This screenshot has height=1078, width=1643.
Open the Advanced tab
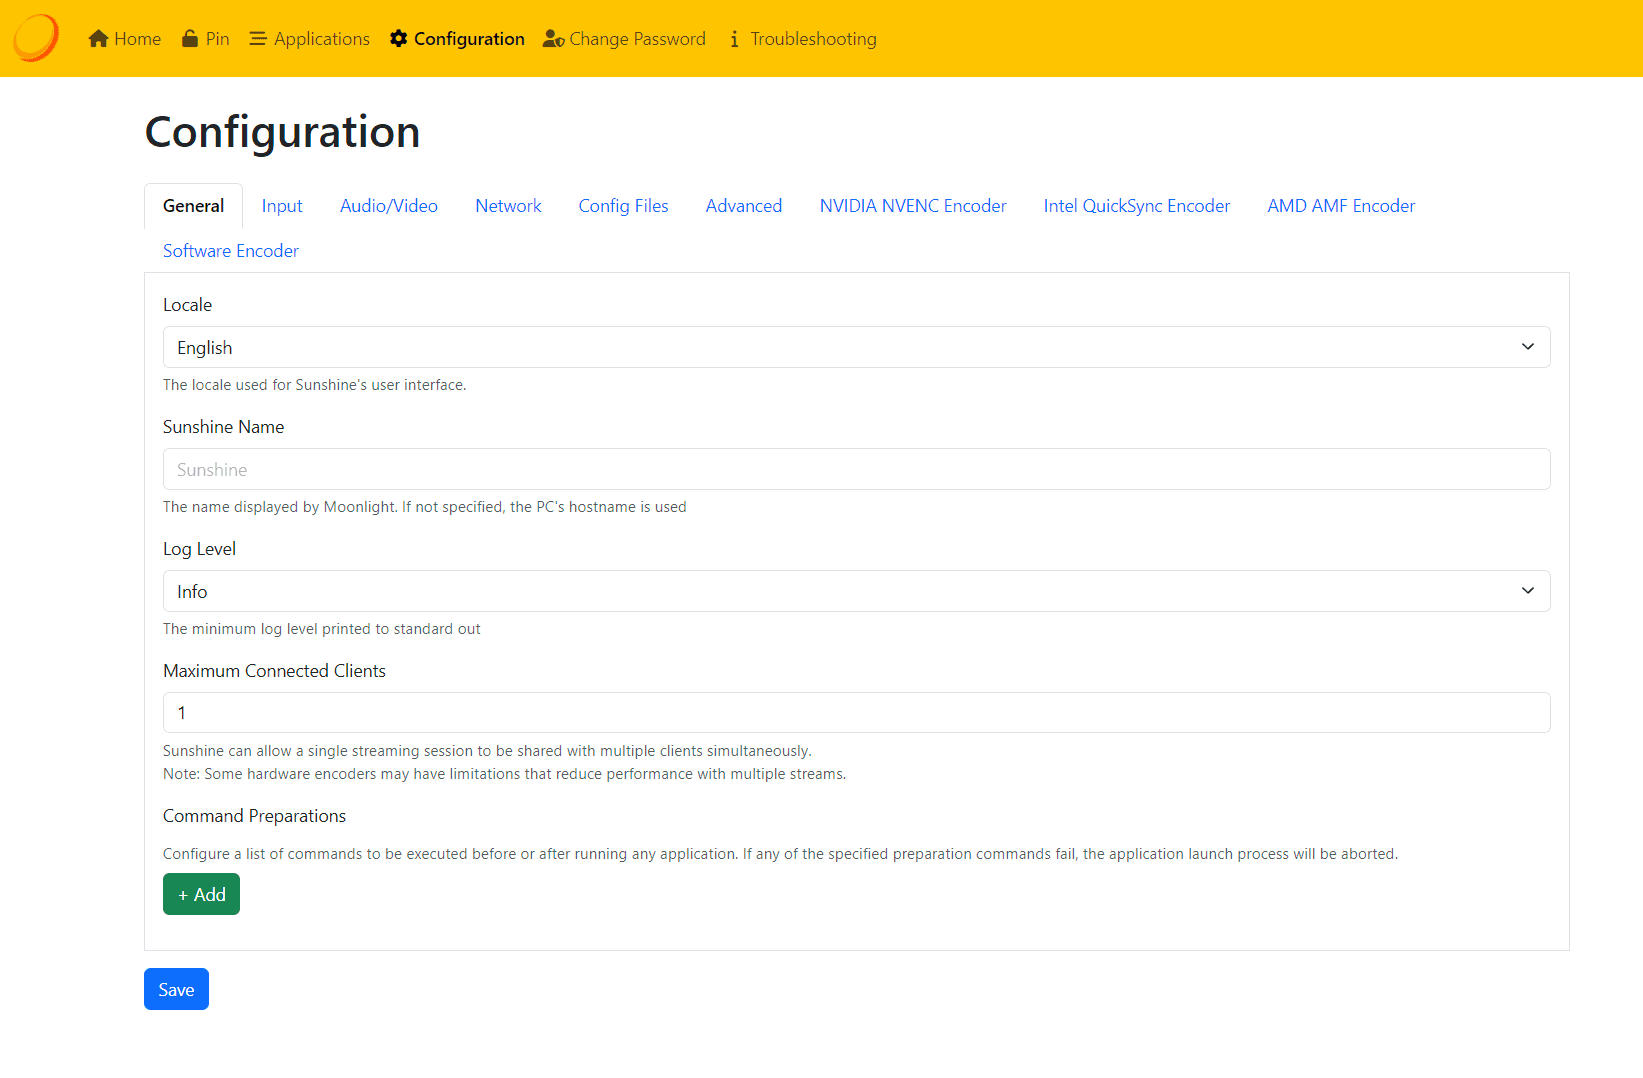click(x=744, y=206)
